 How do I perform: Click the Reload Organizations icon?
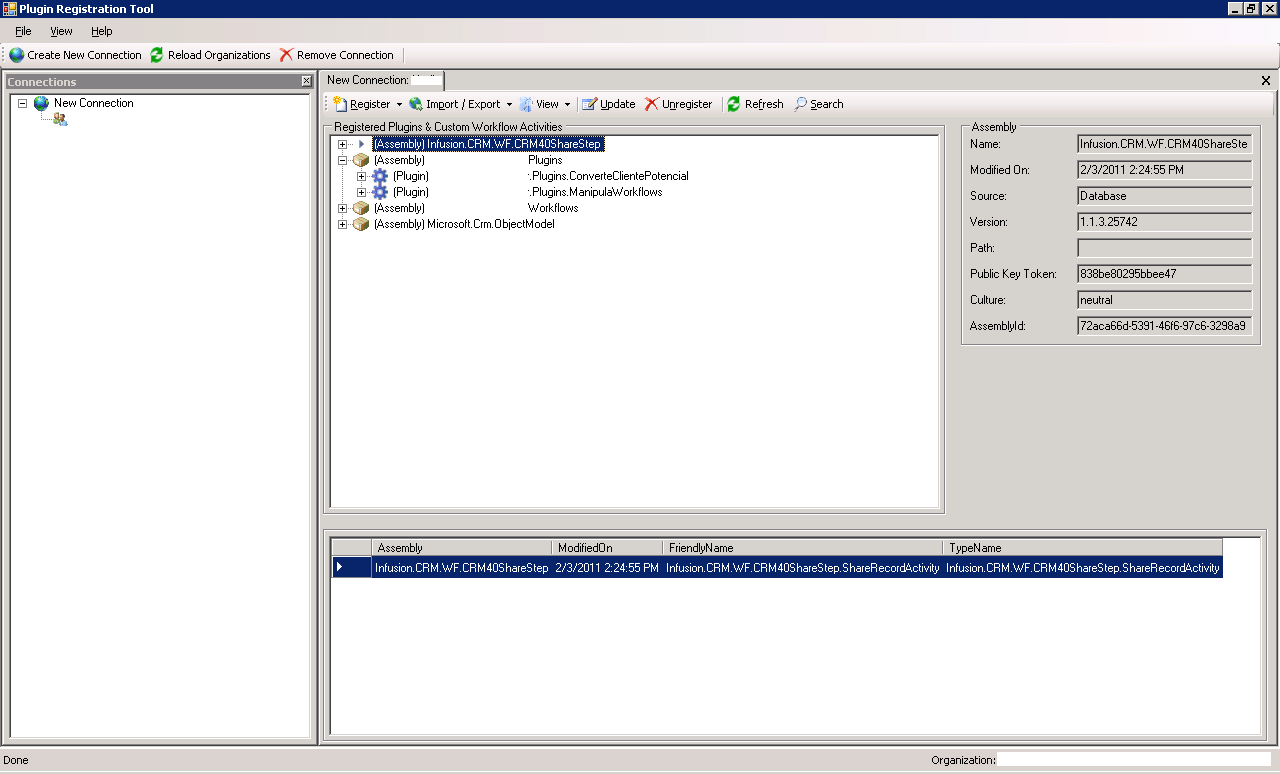click(157, 55)
